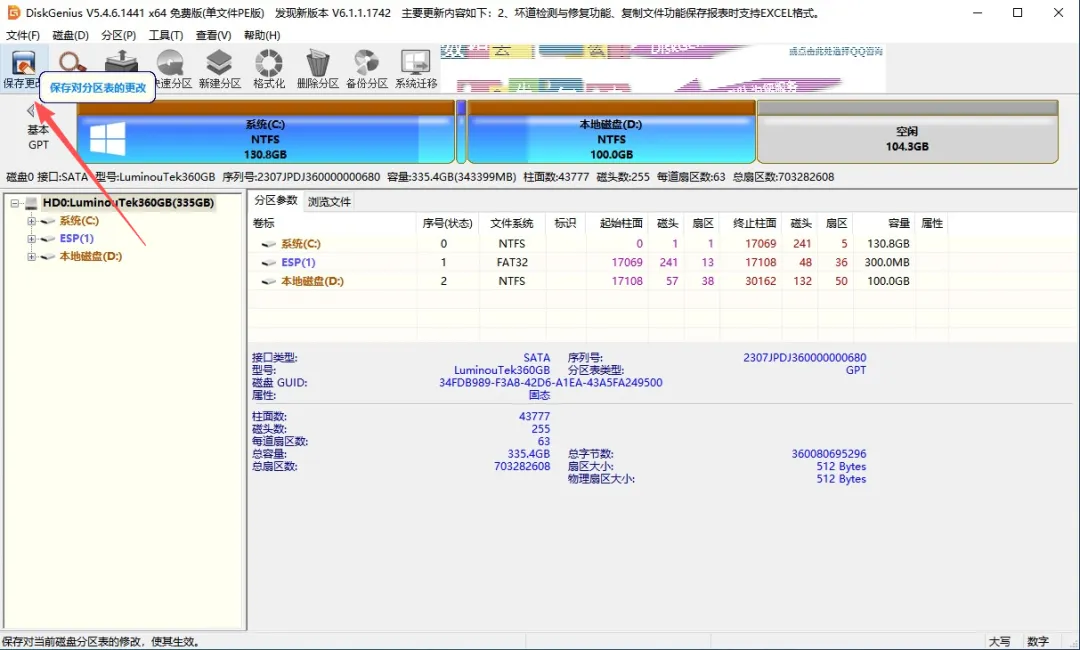Image resolution: width=1080 pixels, height=650 pixels.
Task: Expand the 系统(C:) tree node
Action: point(31,221)
